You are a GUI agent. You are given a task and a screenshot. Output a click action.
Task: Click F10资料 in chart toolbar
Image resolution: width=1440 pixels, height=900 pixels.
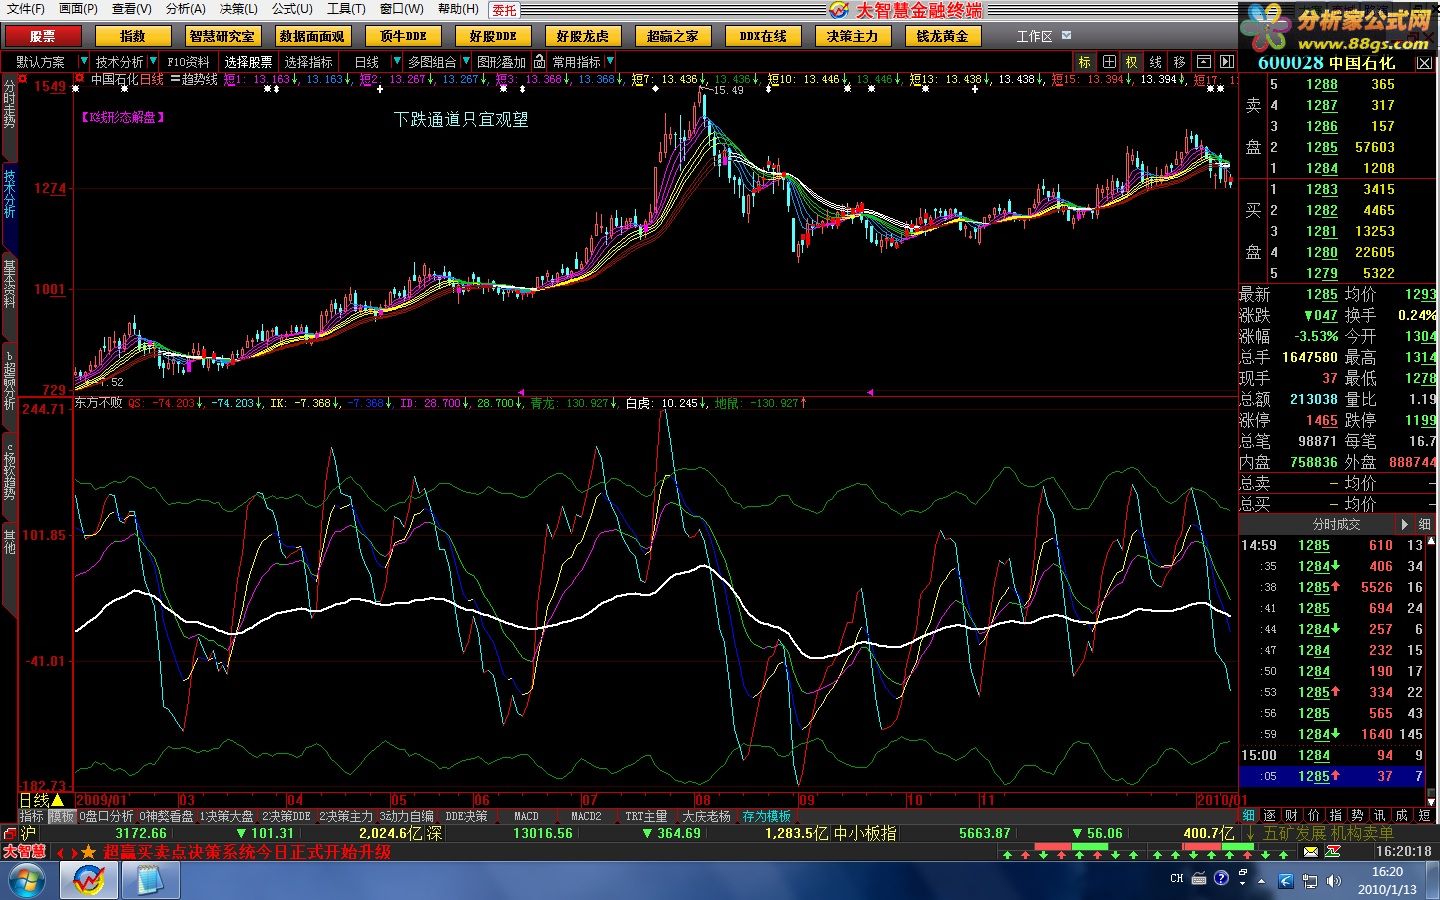pos(188,62)
